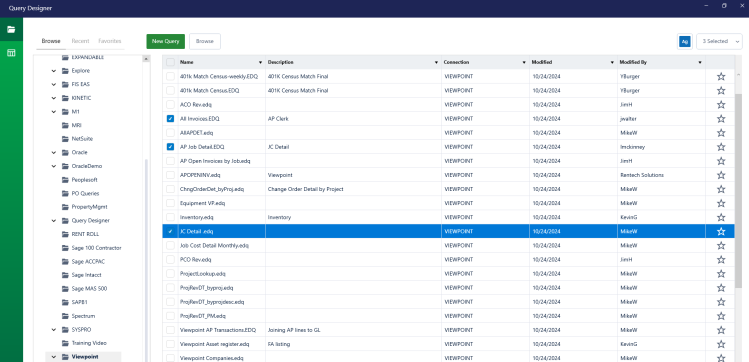Expand the Explore folder chevron

click(54, 71)
